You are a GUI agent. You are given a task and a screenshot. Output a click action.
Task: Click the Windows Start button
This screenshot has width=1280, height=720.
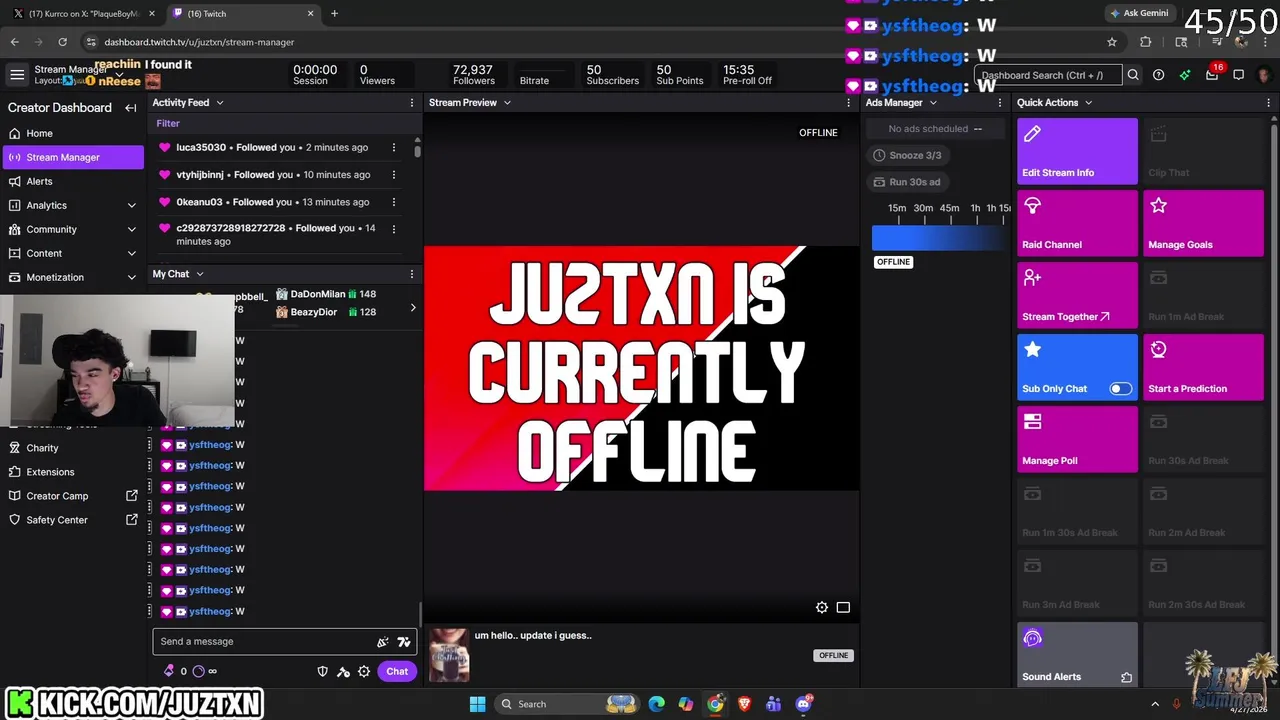click(477, 704)
